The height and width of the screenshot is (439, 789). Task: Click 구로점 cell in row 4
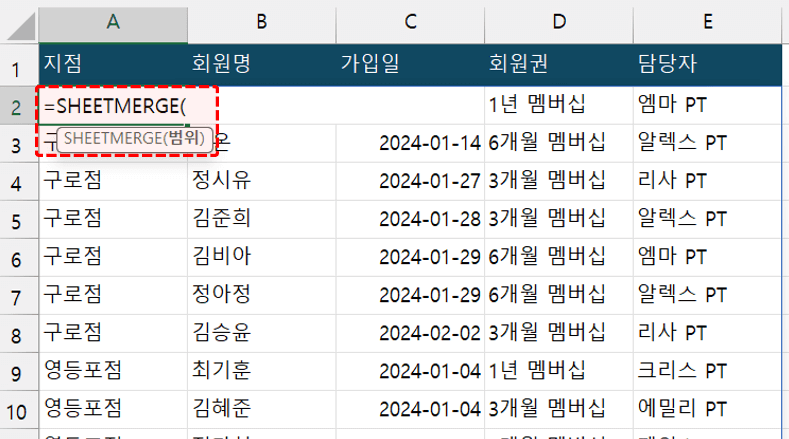click(x=113, y=182)
